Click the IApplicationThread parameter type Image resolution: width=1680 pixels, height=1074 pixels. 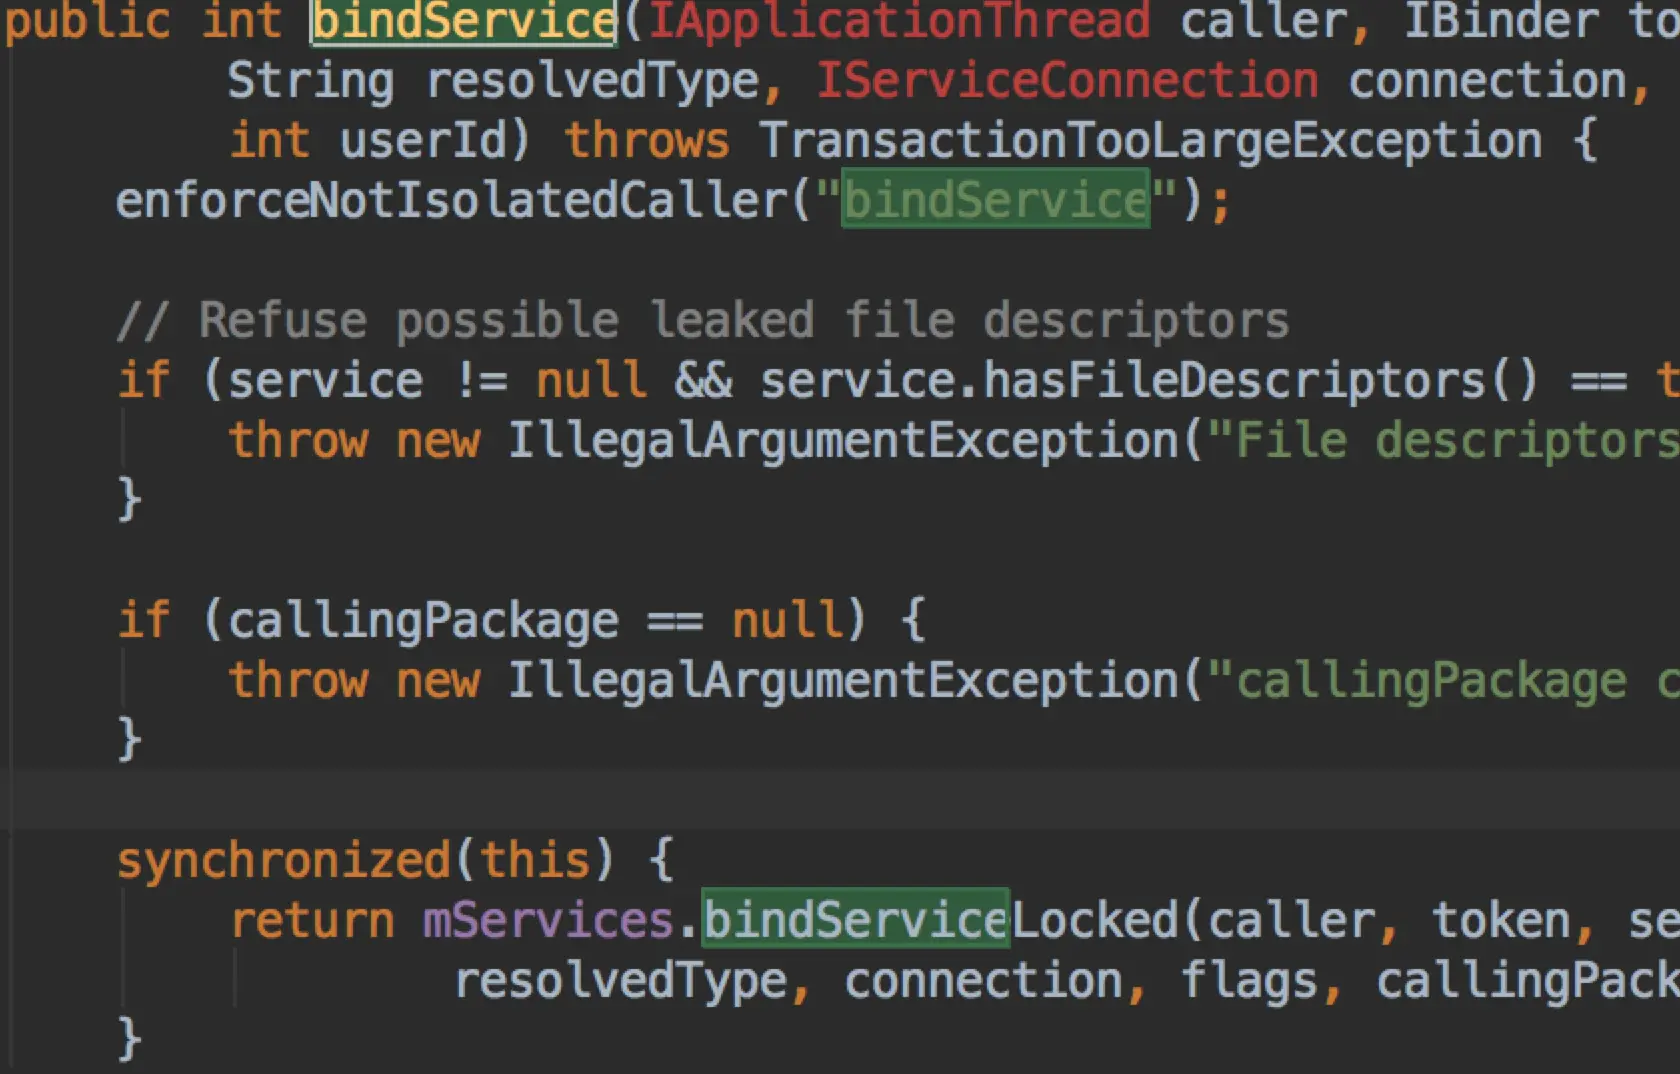(x=900, y=22)
